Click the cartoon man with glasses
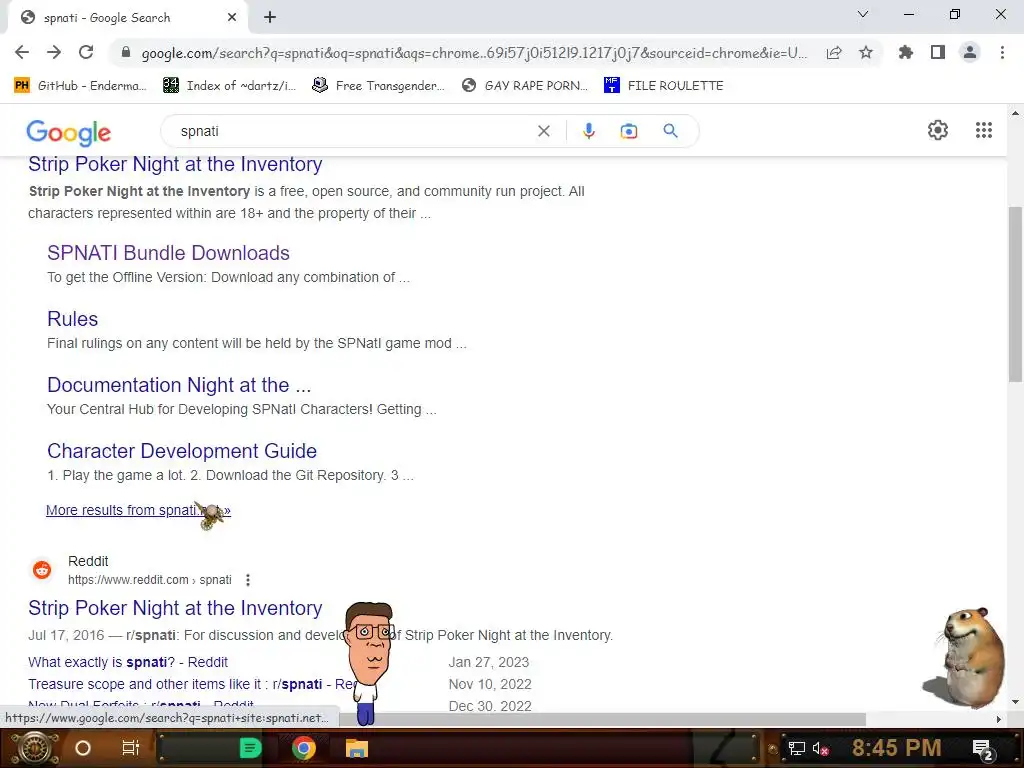Screen dimensions: 1024x768 (370, 662)
